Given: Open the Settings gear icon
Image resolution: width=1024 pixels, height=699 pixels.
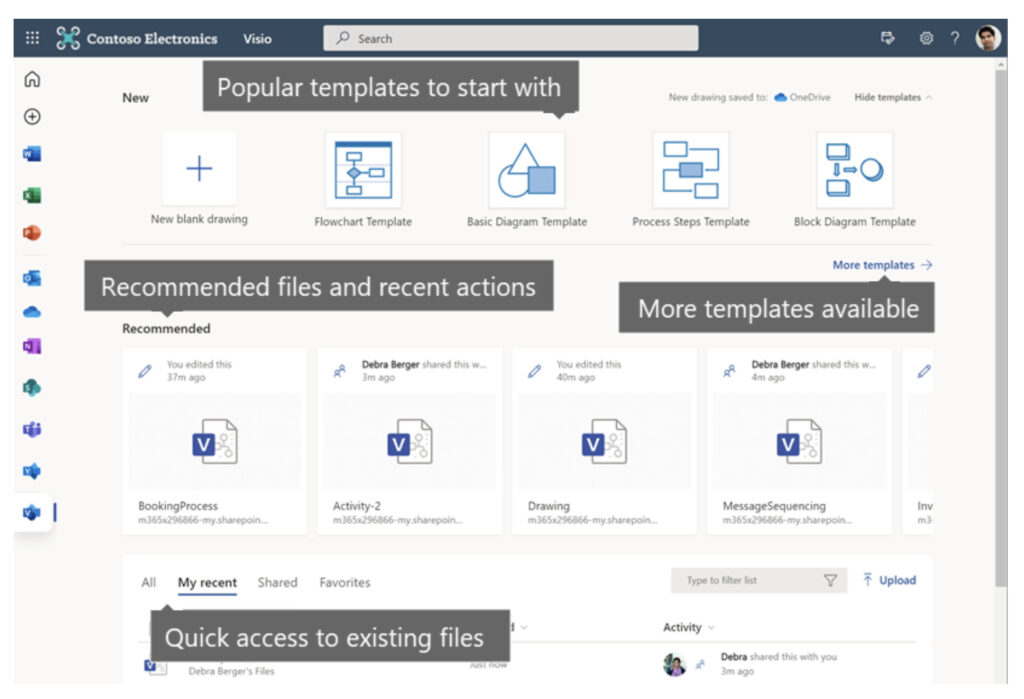Looking at the screenshot, I should [926, 38].
